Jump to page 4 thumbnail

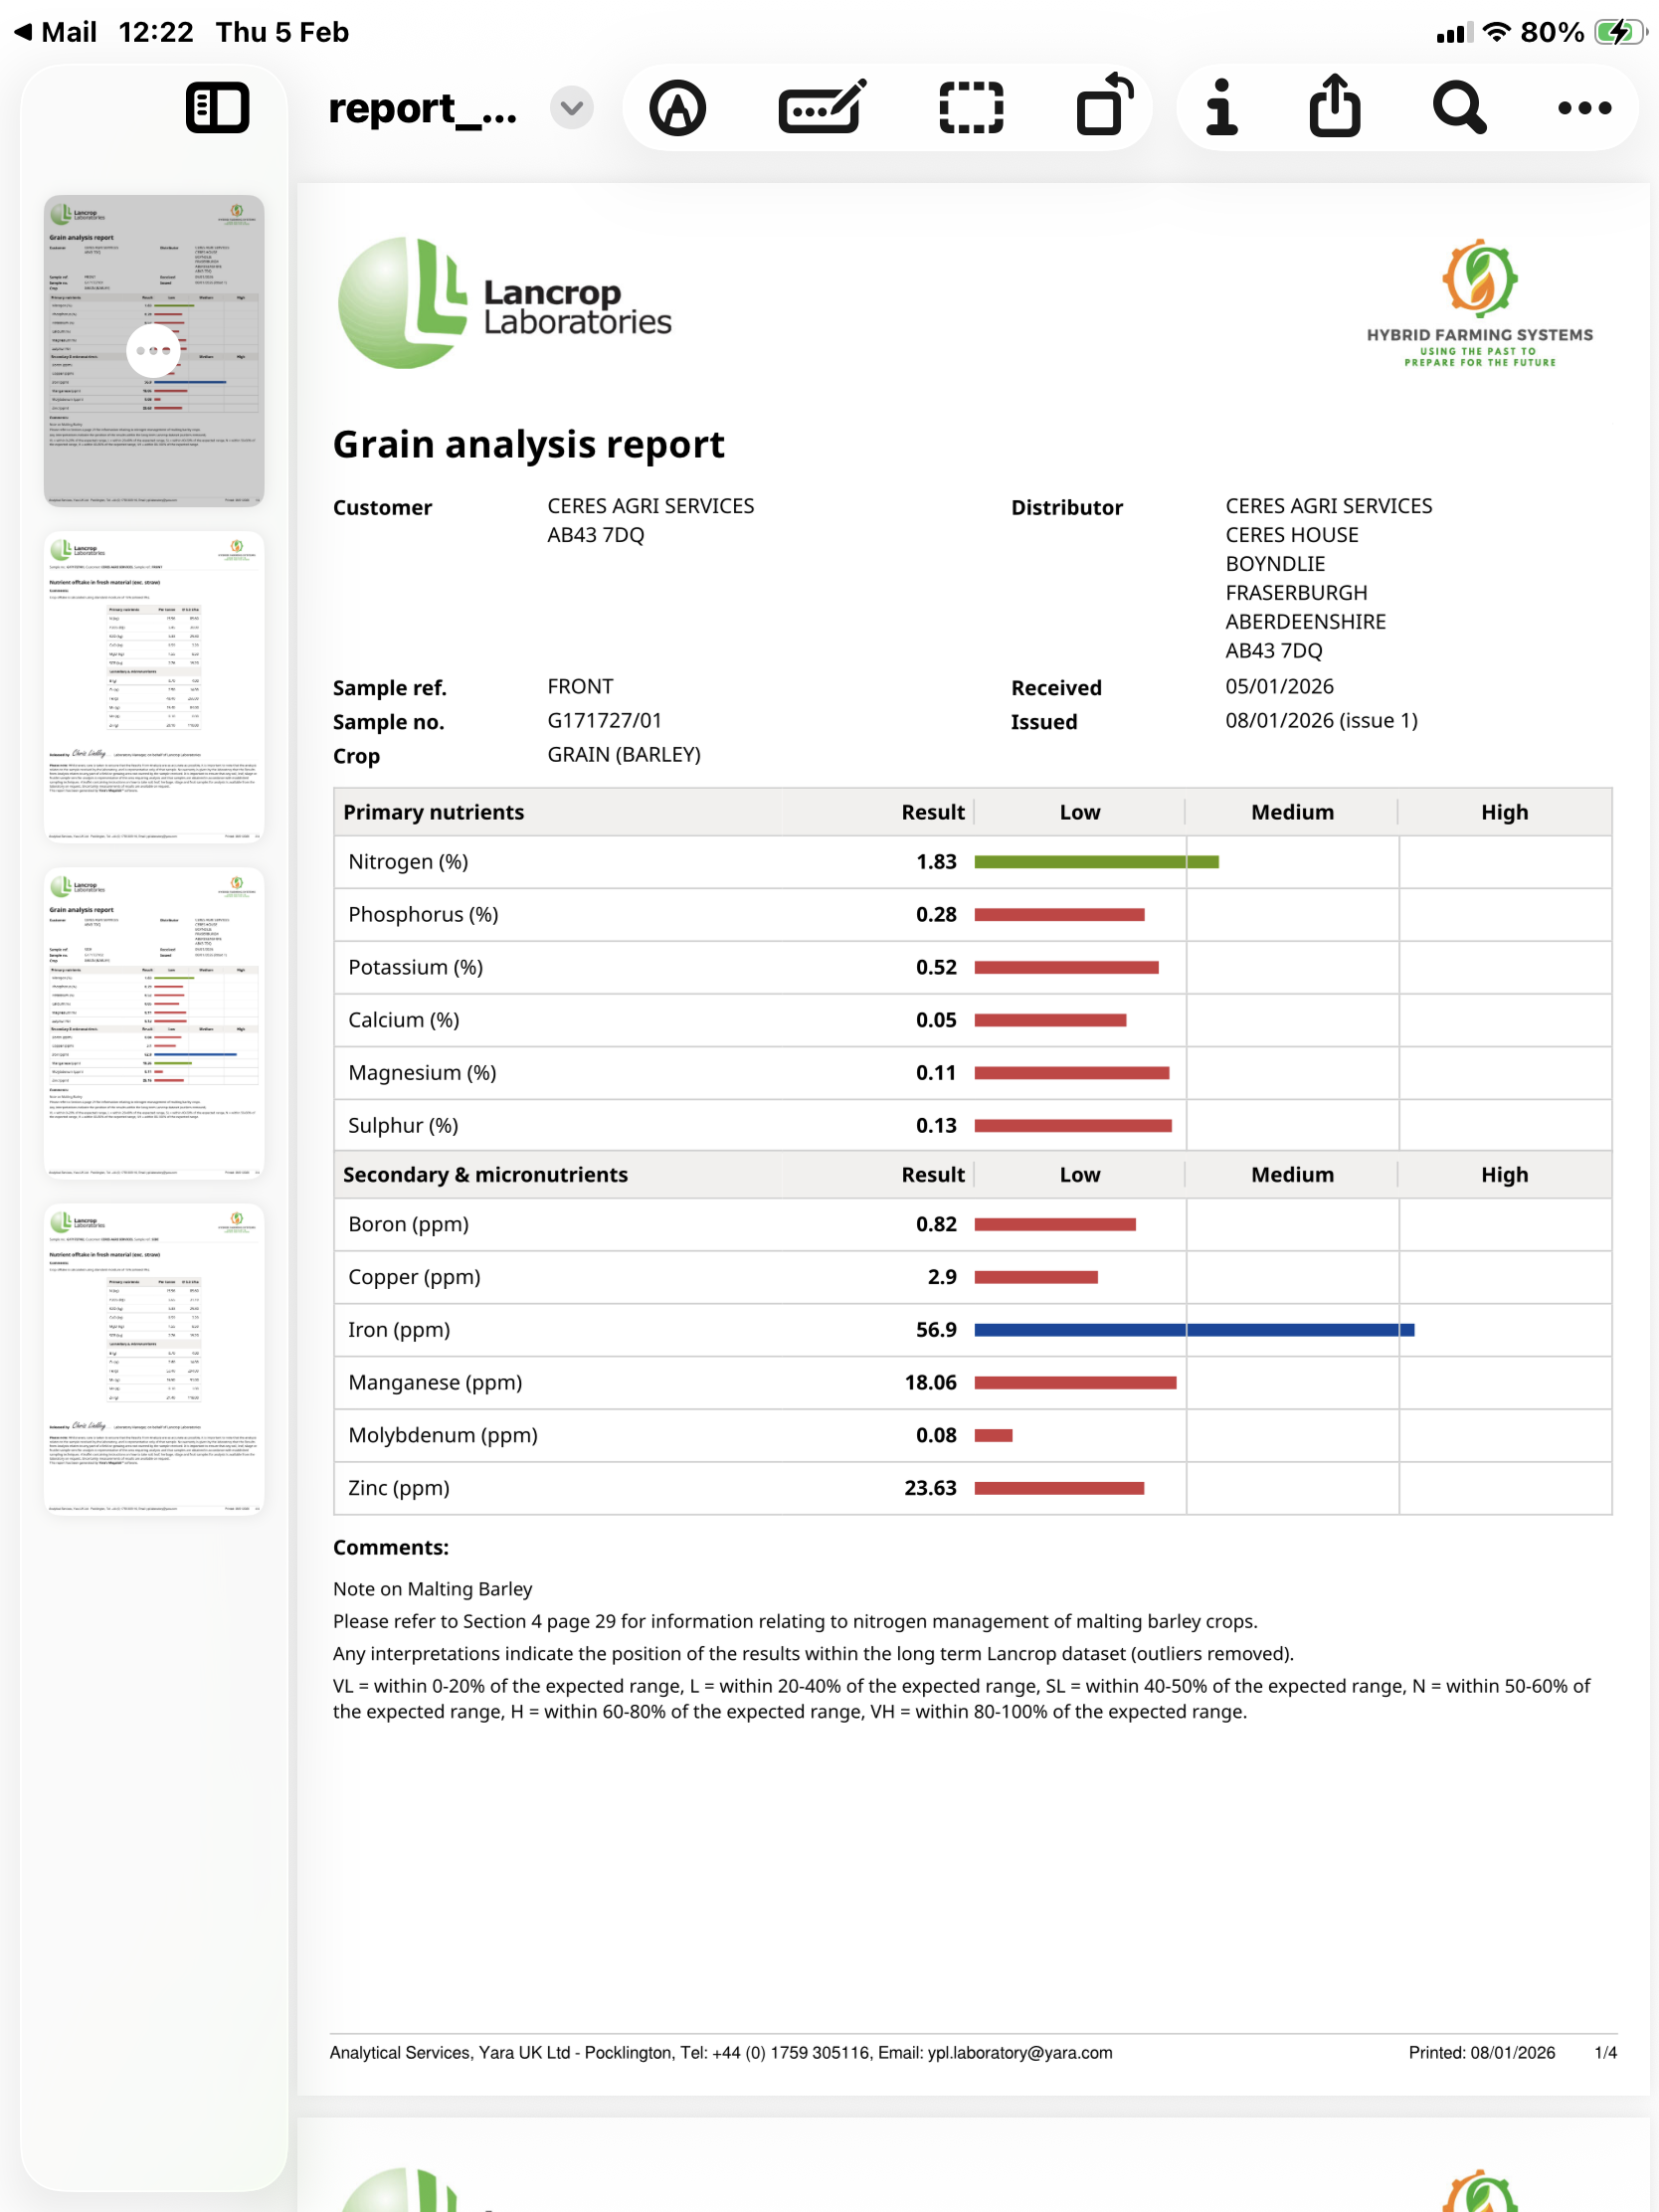coord(154,1358)
